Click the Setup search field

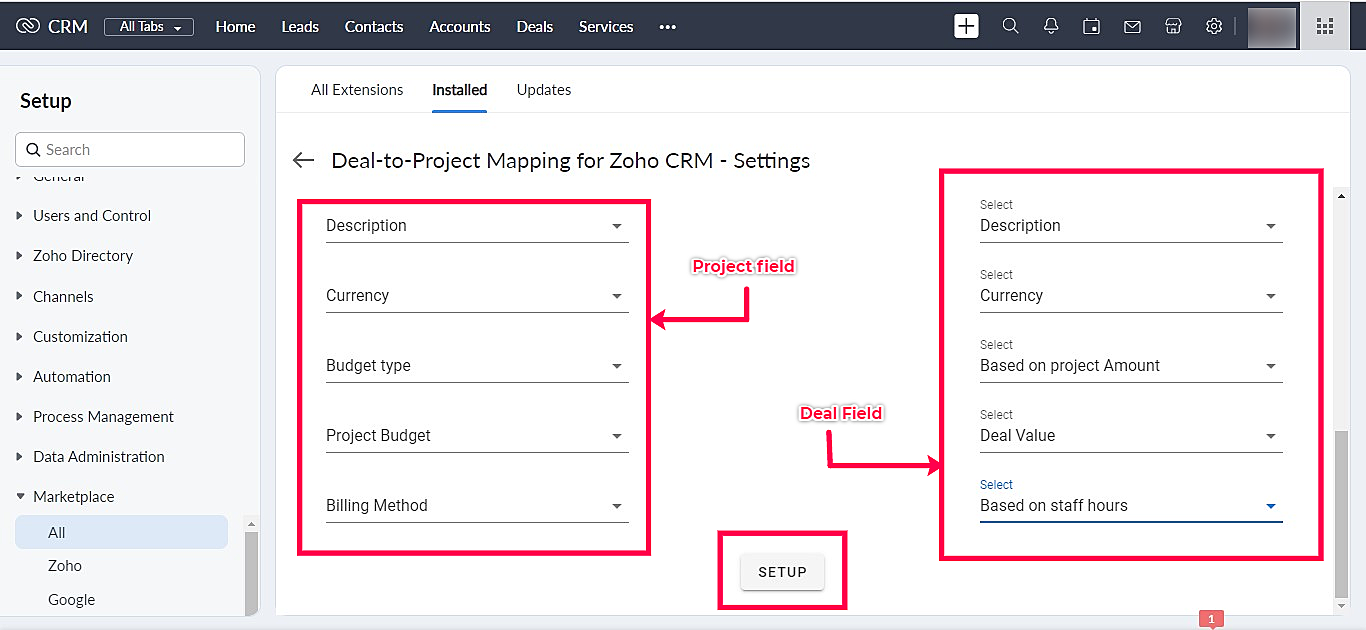pos(130,150)
